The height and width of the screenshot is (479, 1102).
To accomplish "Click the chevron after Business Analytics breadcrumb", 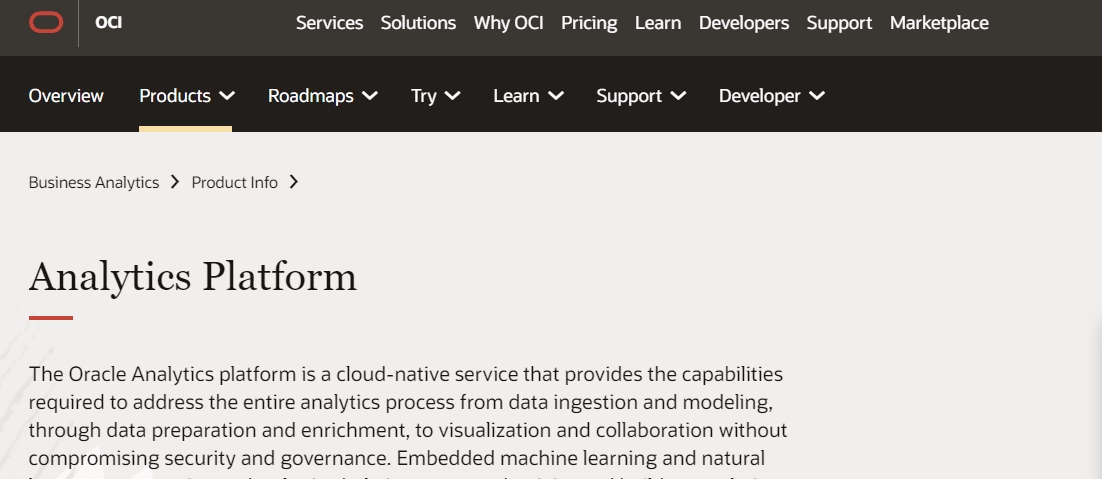I will 175,183.
